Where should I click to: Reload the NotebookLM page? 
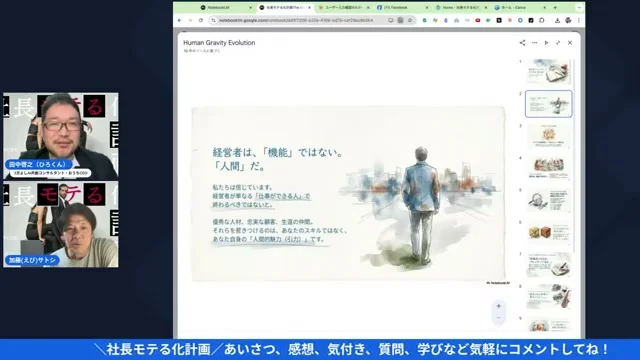click(201, 20)
